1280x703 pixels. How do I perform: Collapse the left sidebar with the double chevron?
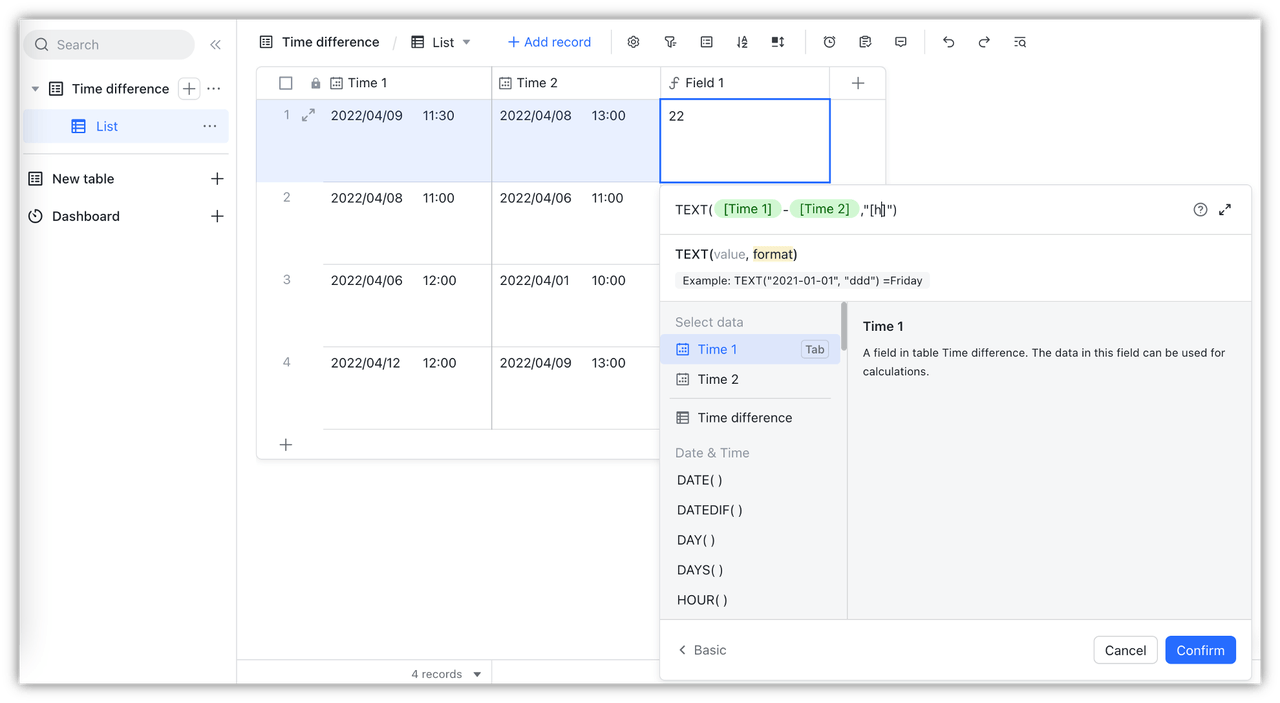[x=215, y=44]
